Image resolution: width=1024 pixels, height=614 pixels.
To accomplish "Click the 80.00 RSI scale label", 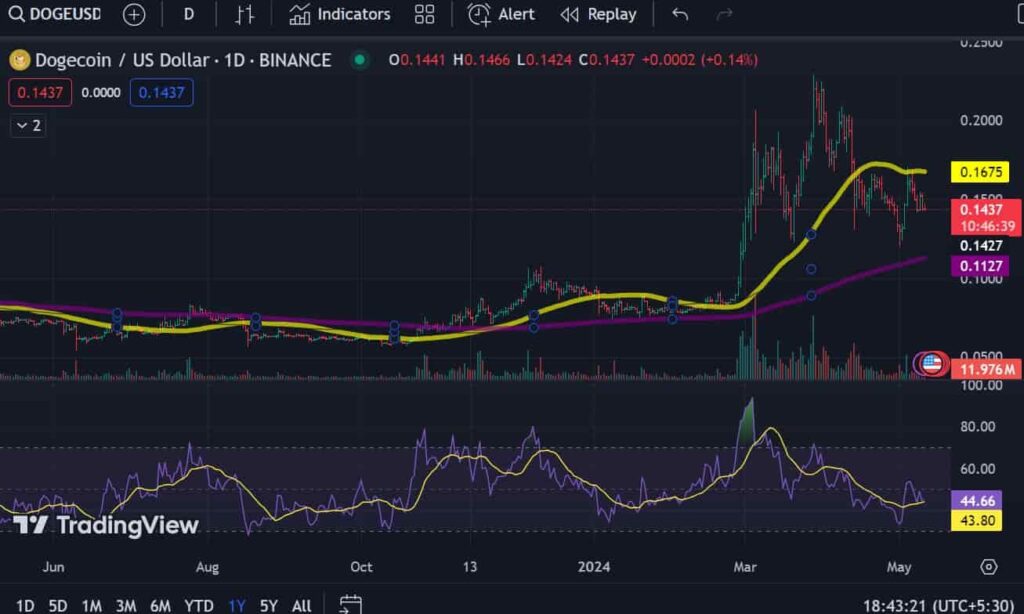I will (978, 427).
